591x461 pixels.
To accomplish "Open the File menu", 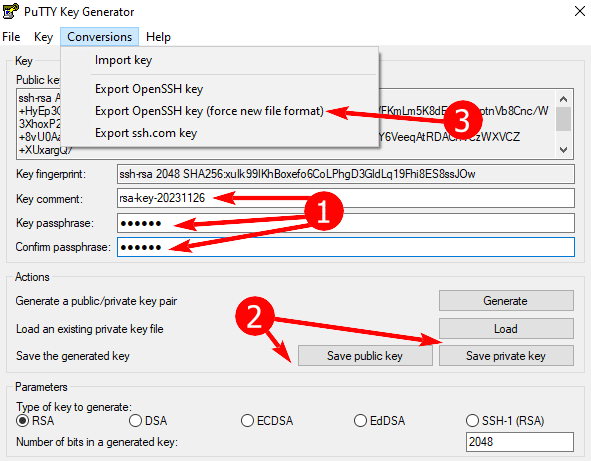I will tap(11, 37).
